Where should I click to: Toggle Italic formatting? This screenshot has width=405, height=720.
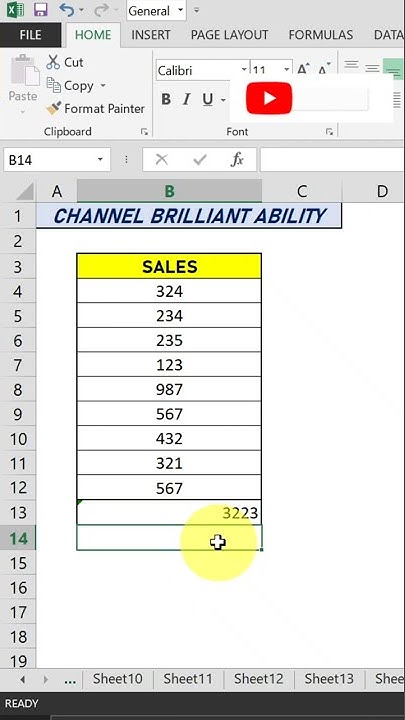186,99
